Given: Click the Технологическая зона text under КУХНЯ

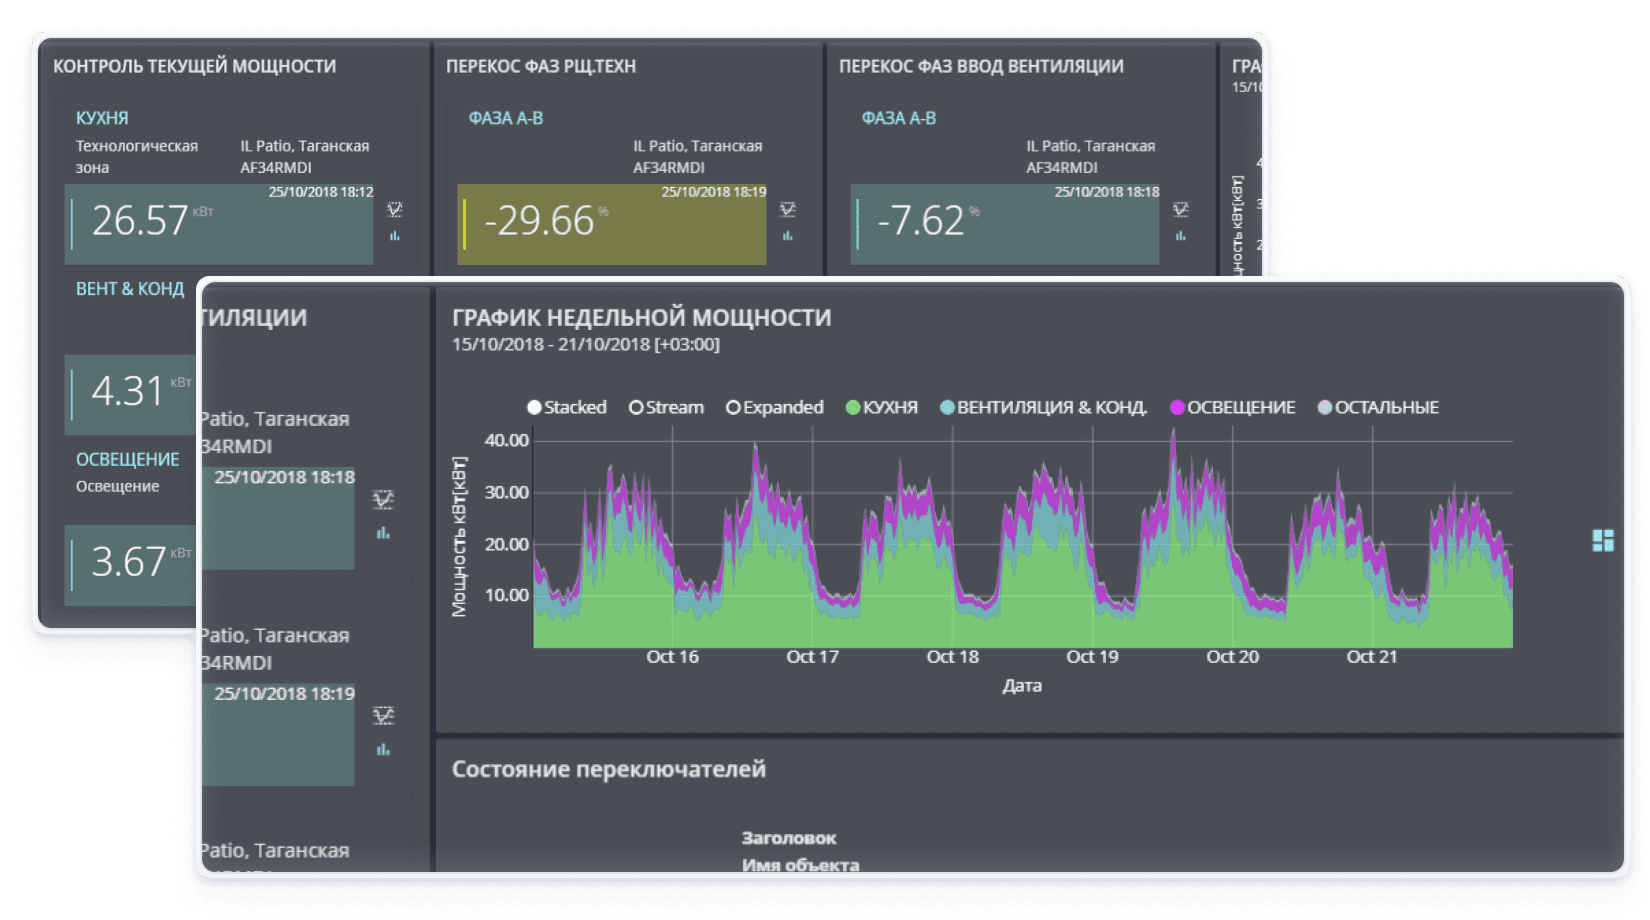Looking at the screenshot, I should (137, 157).
